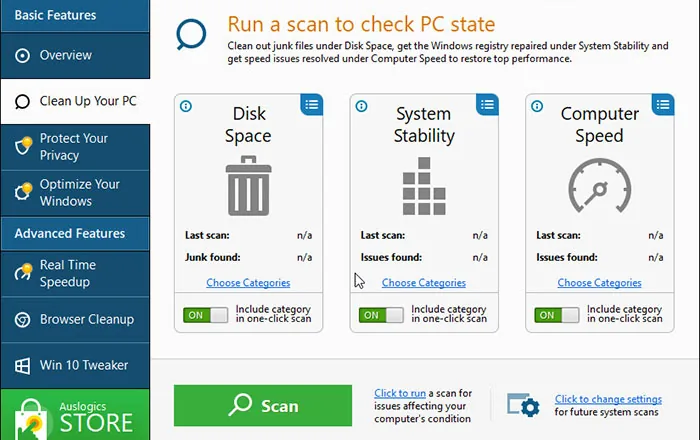700x440 pixels.
Task: Open System Stability list details icon
Action: (487, 104)
